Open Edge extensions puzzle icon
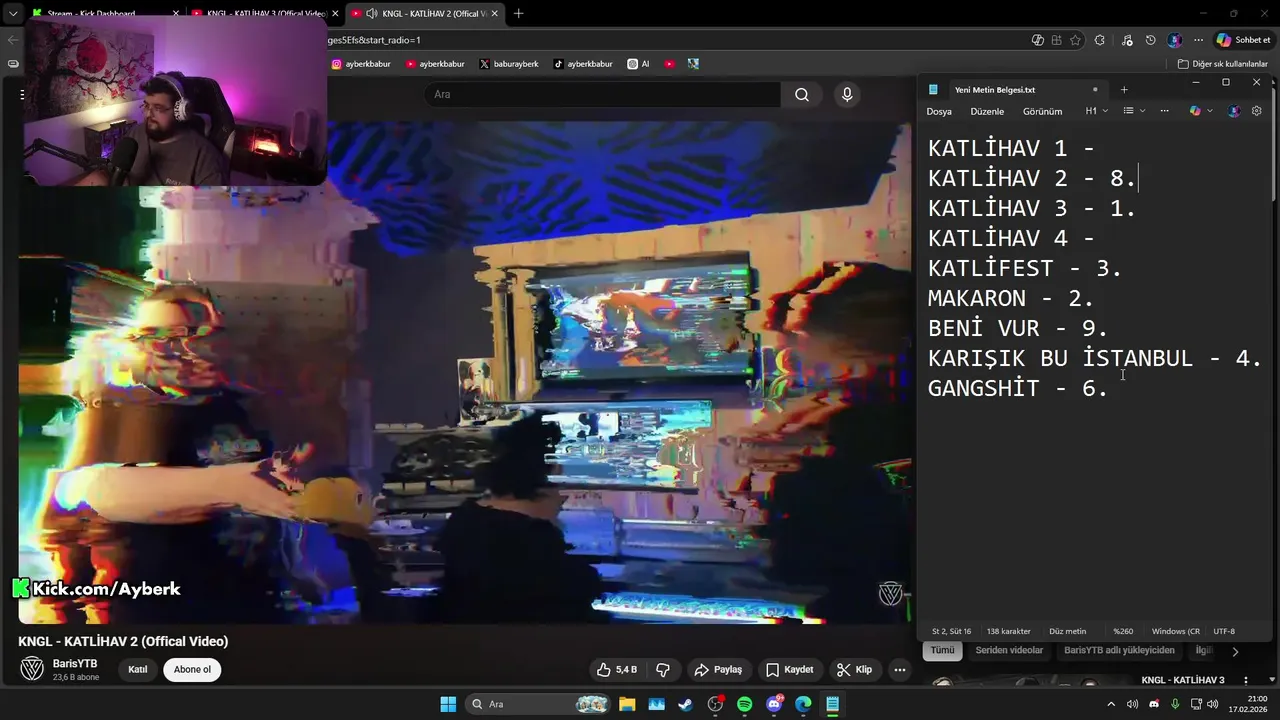Viewport: 1280px width, 720px height. tap(1100, 40)
